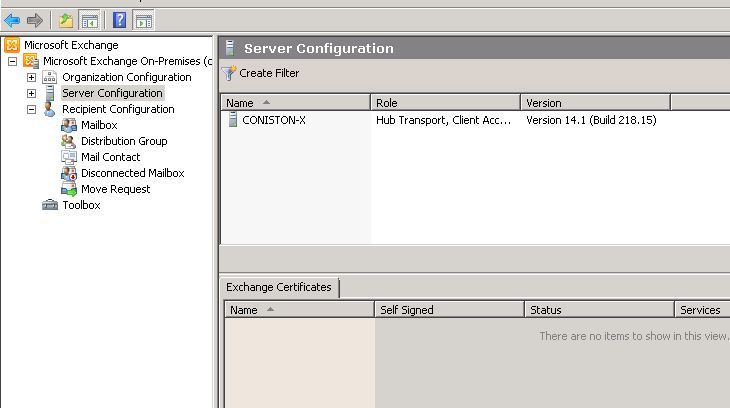730x408 pixels.
Task: Sort certificates by the Self Signed column
Action: [449, 310]
